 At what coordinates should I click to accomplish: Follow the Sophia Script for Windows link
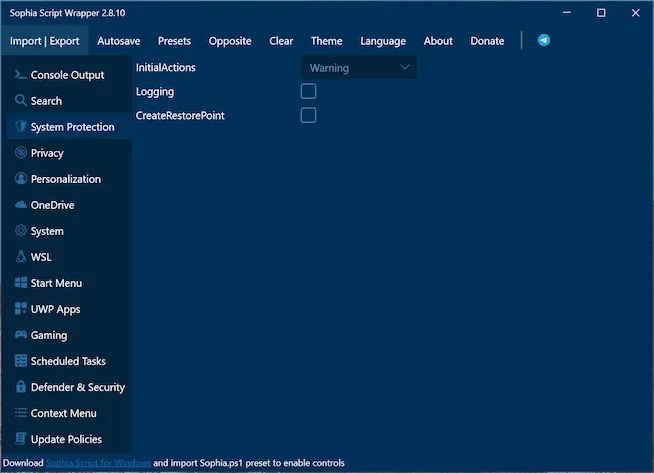tap(98, 463)
